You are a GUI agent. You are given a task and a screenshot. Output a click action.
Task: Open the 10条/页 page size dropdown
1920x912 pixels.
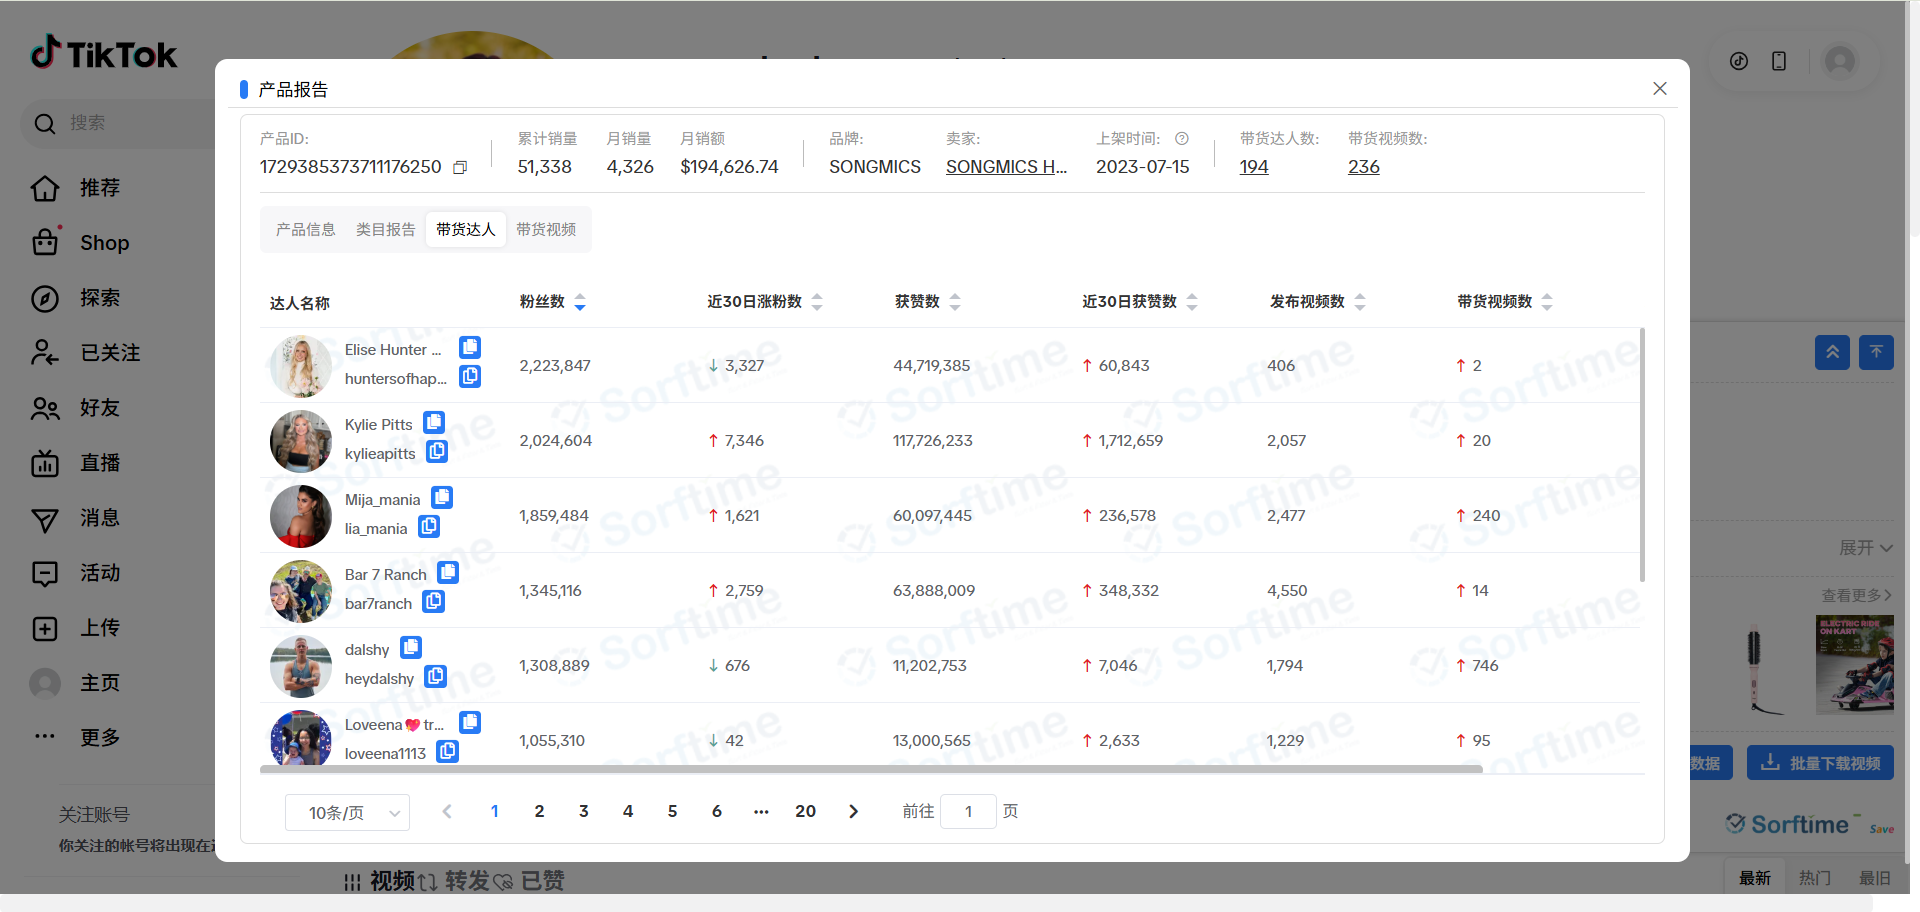point(347,813)
